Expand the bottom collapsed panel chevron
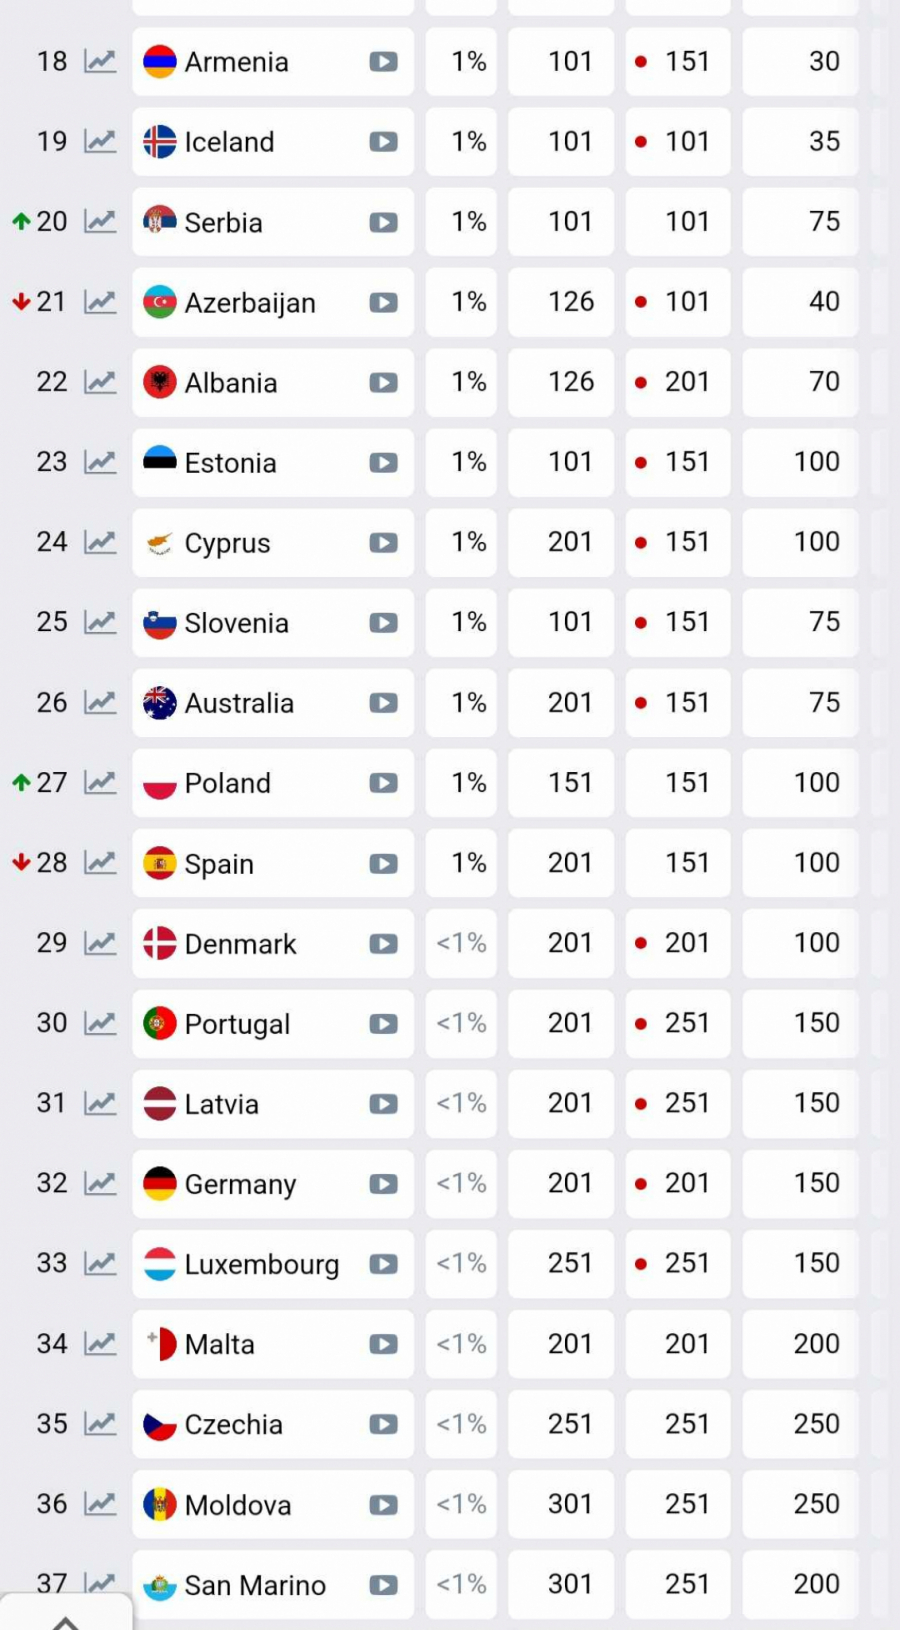Screen dimensions: 900x1630 point(65,1620)
